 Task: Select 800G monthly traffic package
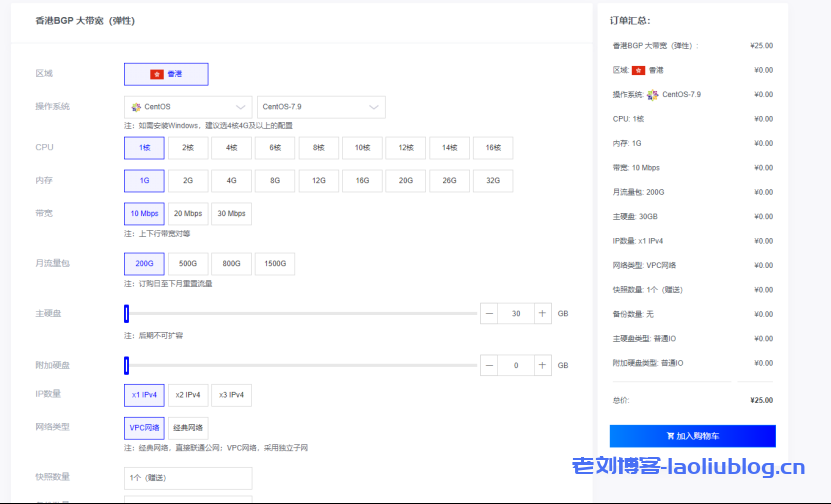pos(232,263)
